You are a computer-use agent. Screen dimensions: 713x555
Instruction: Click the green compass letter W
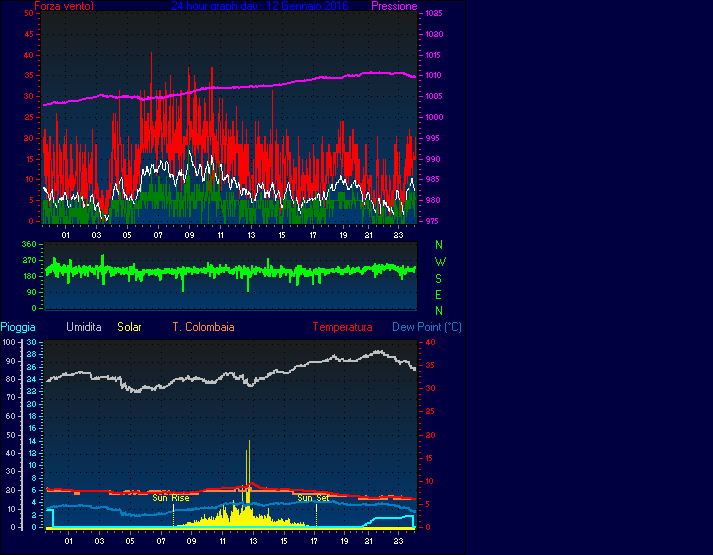tap(440, 262)
